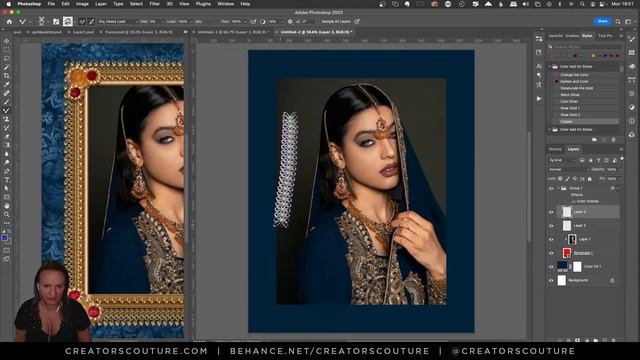
Task: Enable type layer filter
Action: 598,160
